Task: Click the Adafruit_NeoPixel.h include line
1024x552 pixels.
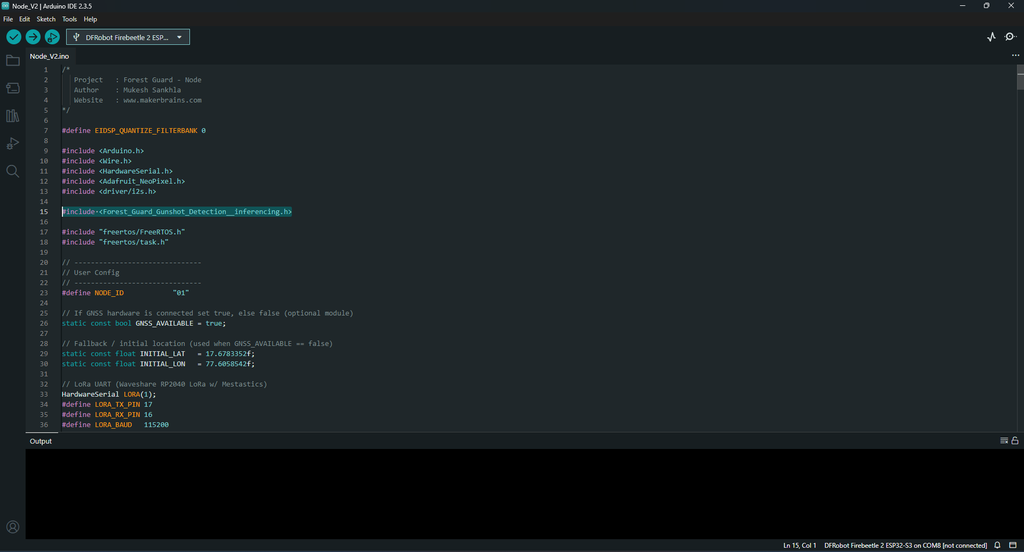Action: coord(123,181)
